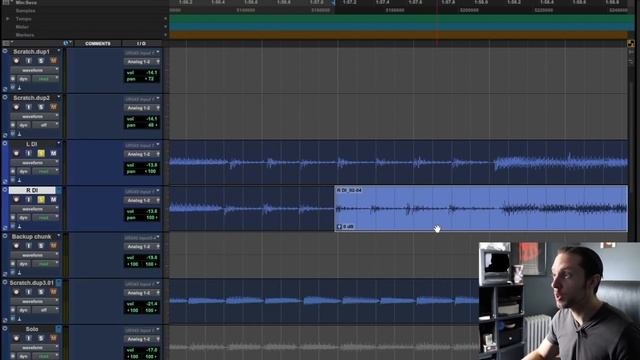Click the COMMENTS column header
Image resolution: width=640 pixels, height=360 pixels.
tap(98, 43)
